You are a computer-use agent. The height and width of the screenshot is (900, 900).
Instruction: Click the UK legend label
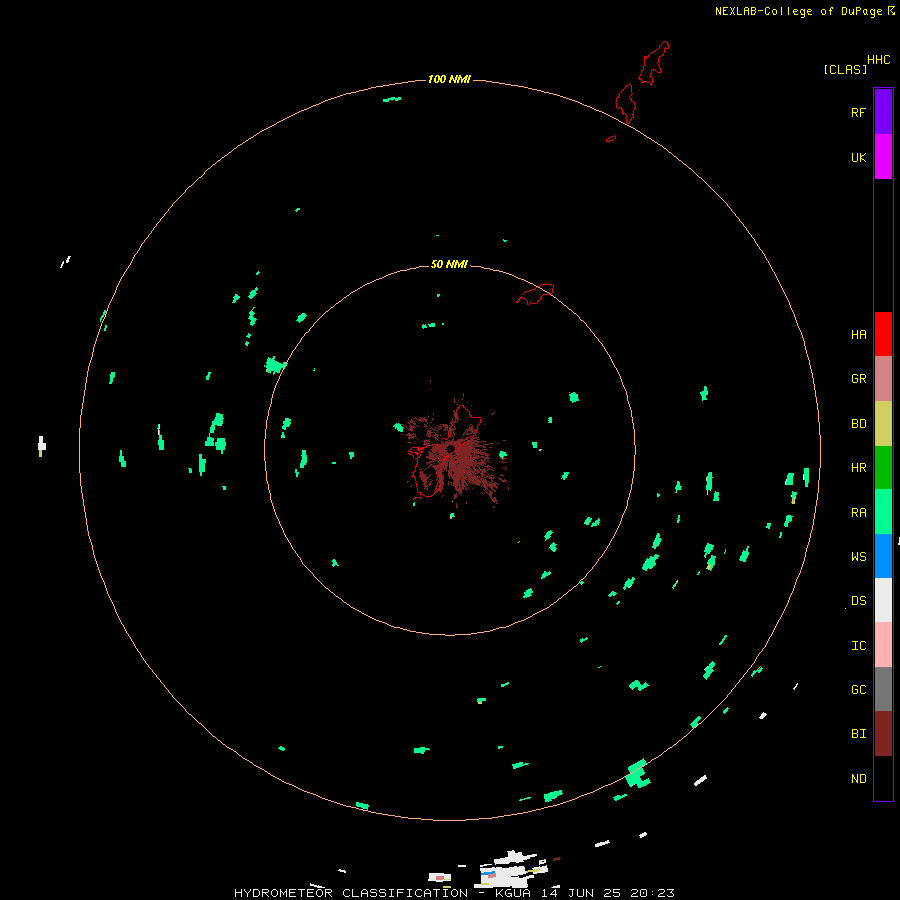click(x=858, y=157)
